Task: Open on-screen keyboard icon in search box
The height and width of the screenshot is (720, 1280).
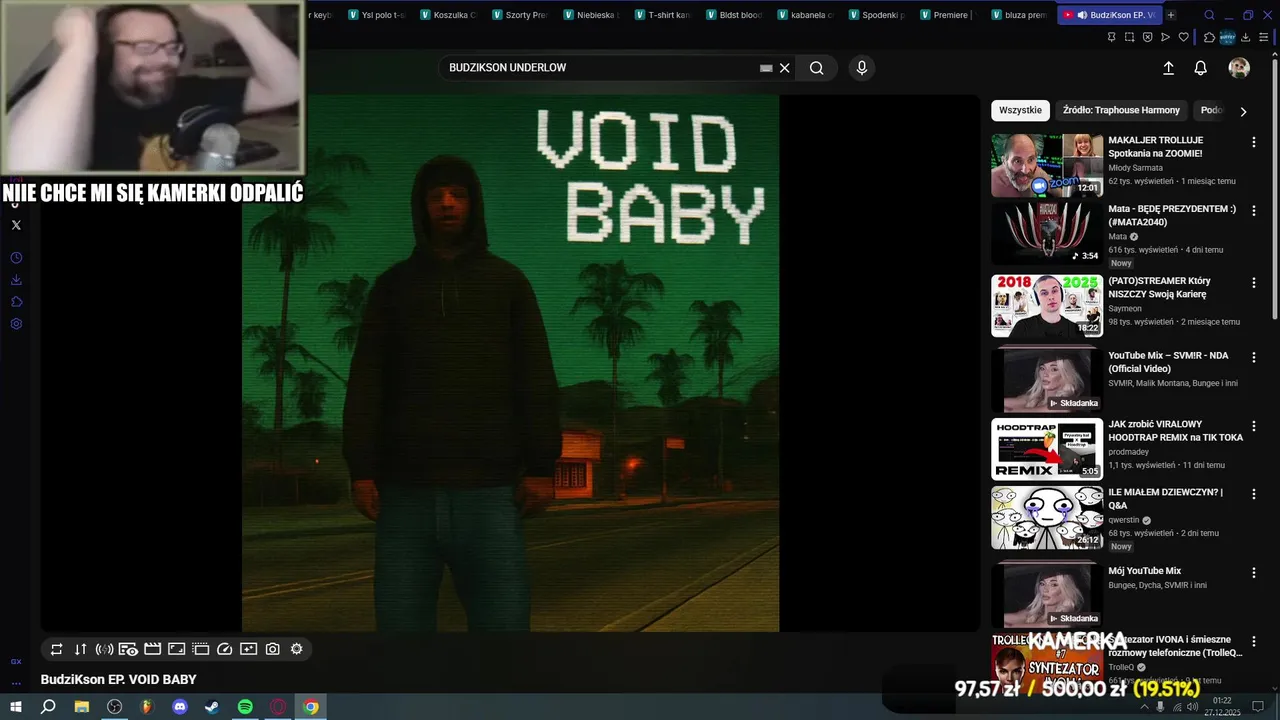Action: 766,68
